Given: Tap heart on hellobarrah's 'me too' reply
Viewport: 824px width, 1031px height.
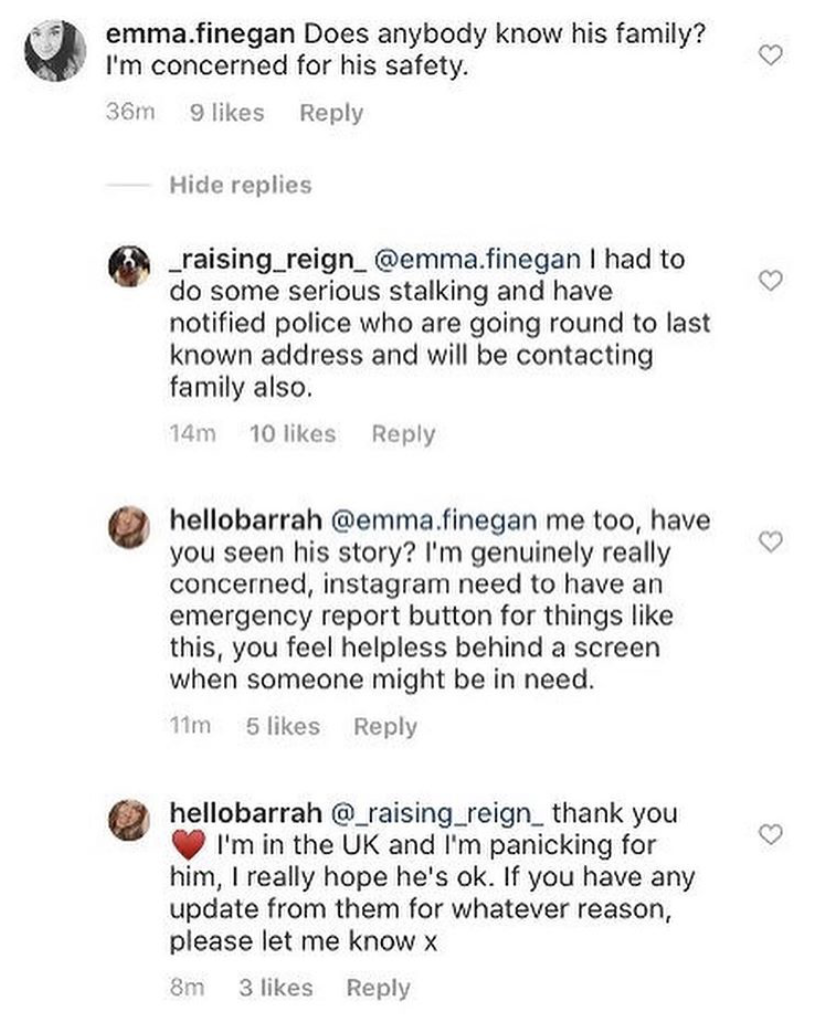Looking at the screenshot, I should click(x=771, y=542).
